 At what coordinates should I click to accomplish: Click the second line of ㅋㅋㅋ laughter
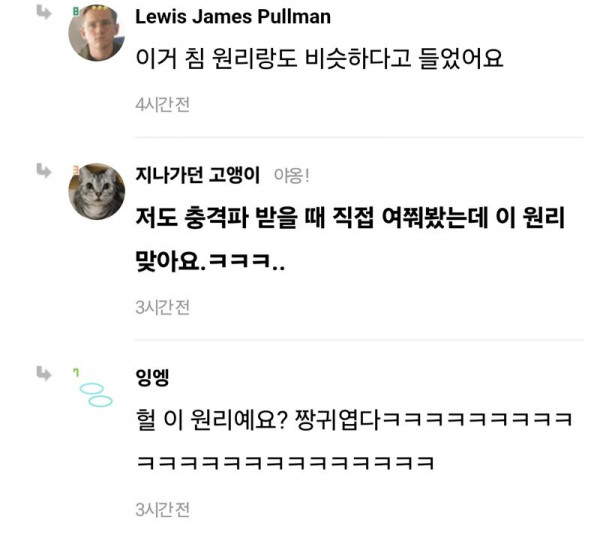pos(285,463)
